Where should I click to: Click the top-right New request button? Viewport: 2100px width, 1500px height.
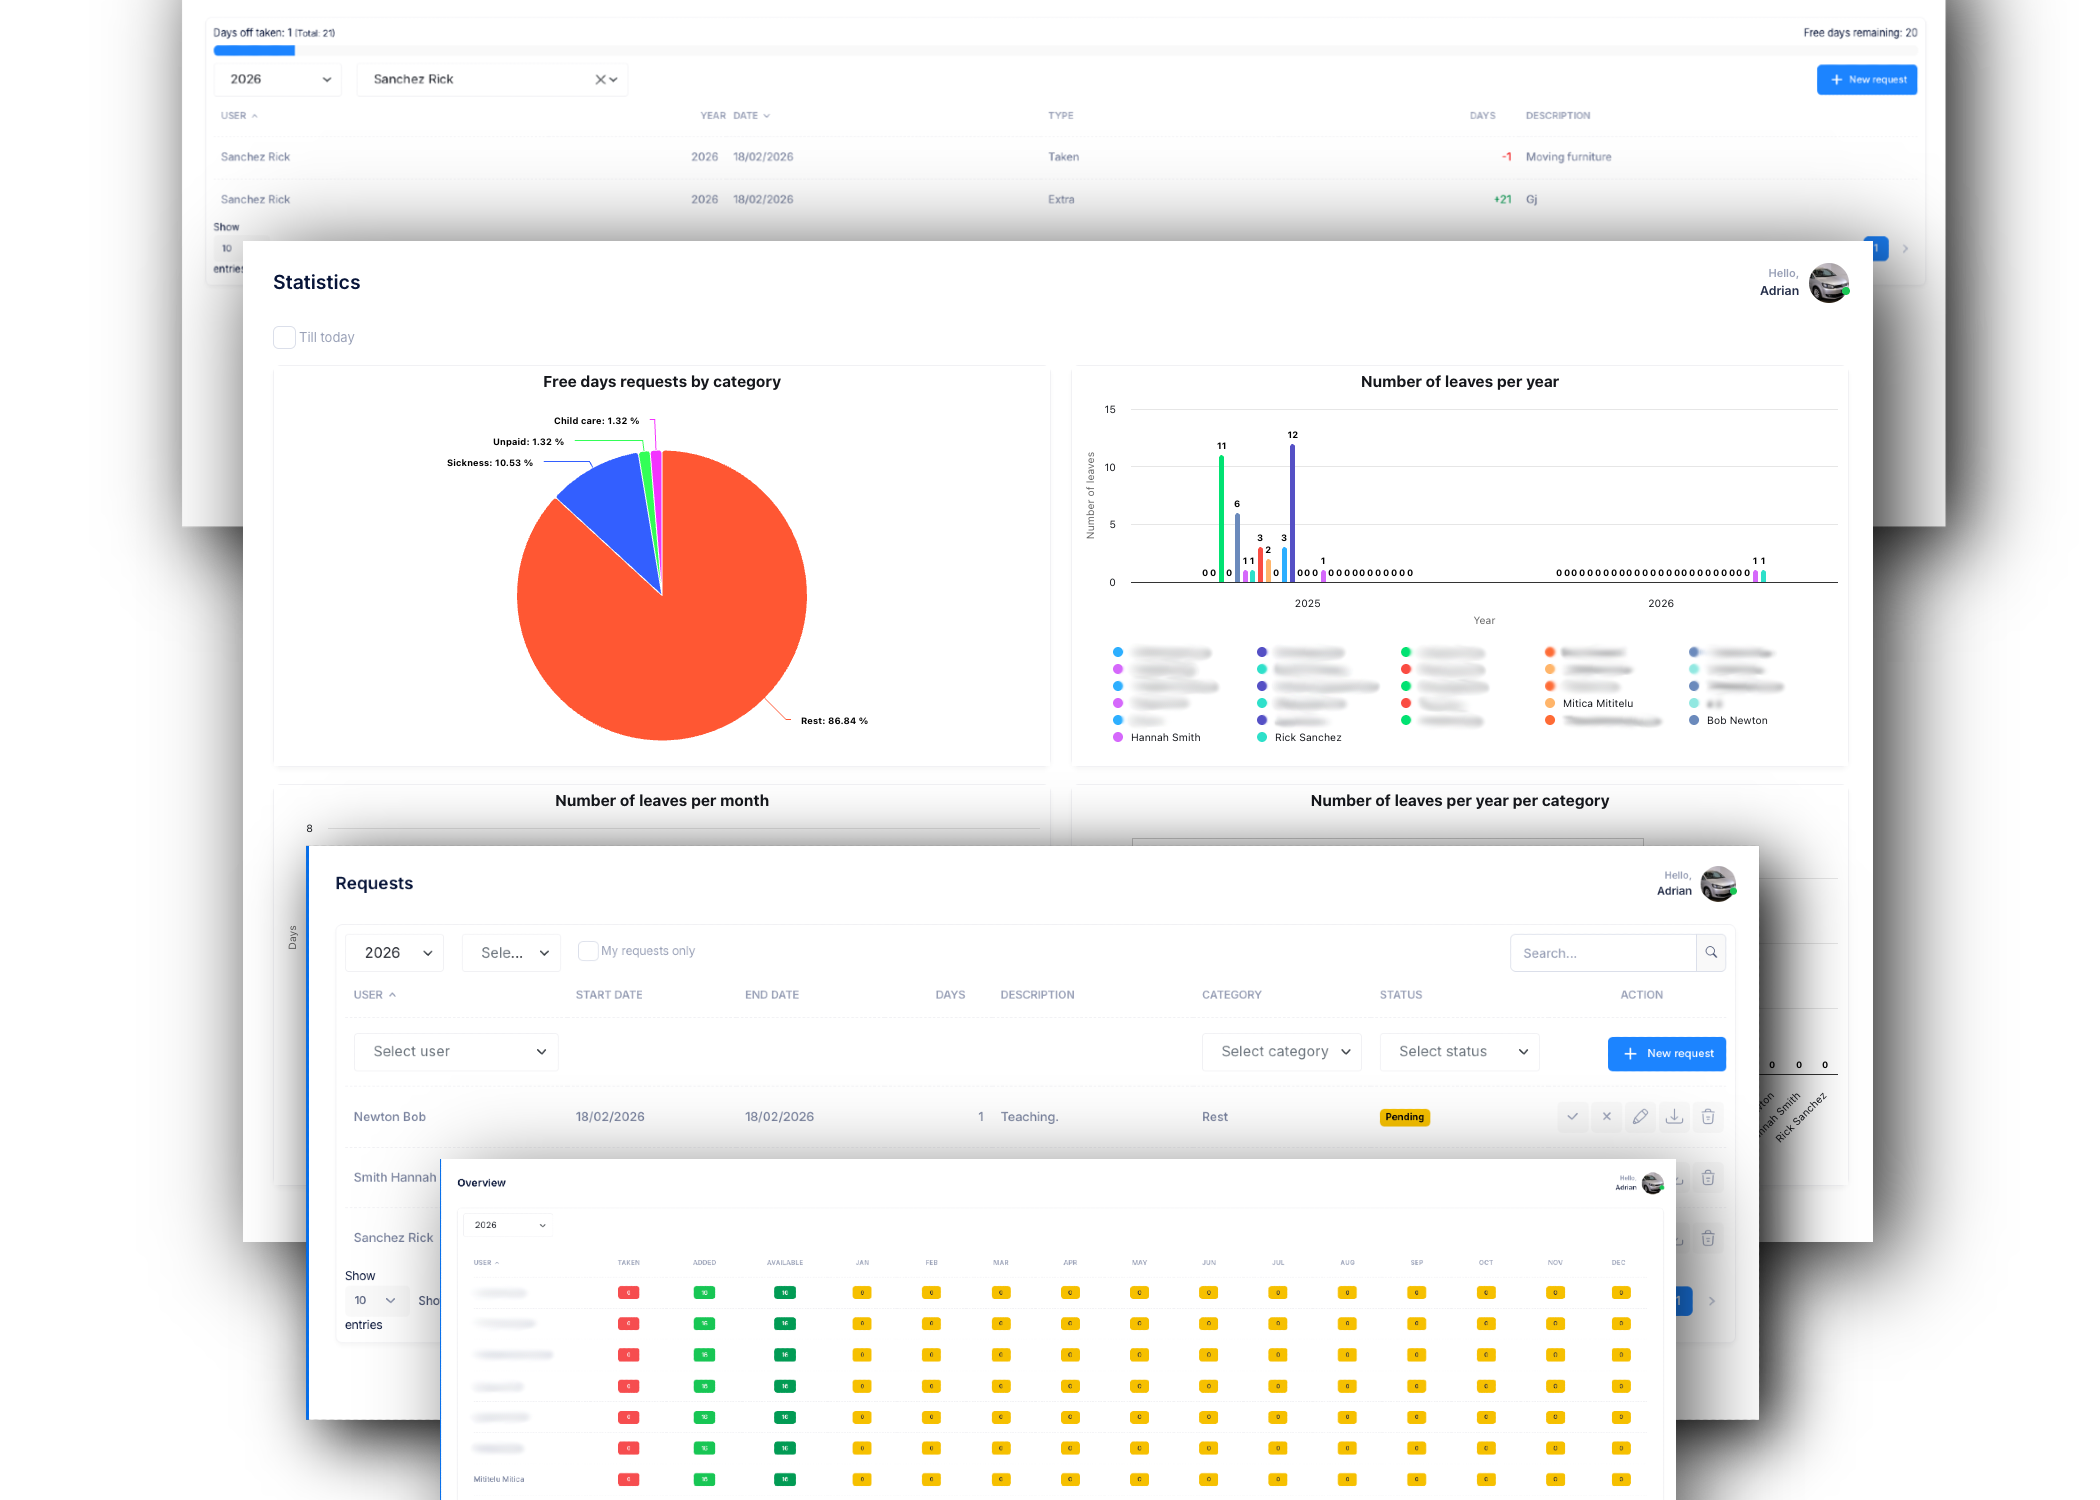coord(1866,80)
